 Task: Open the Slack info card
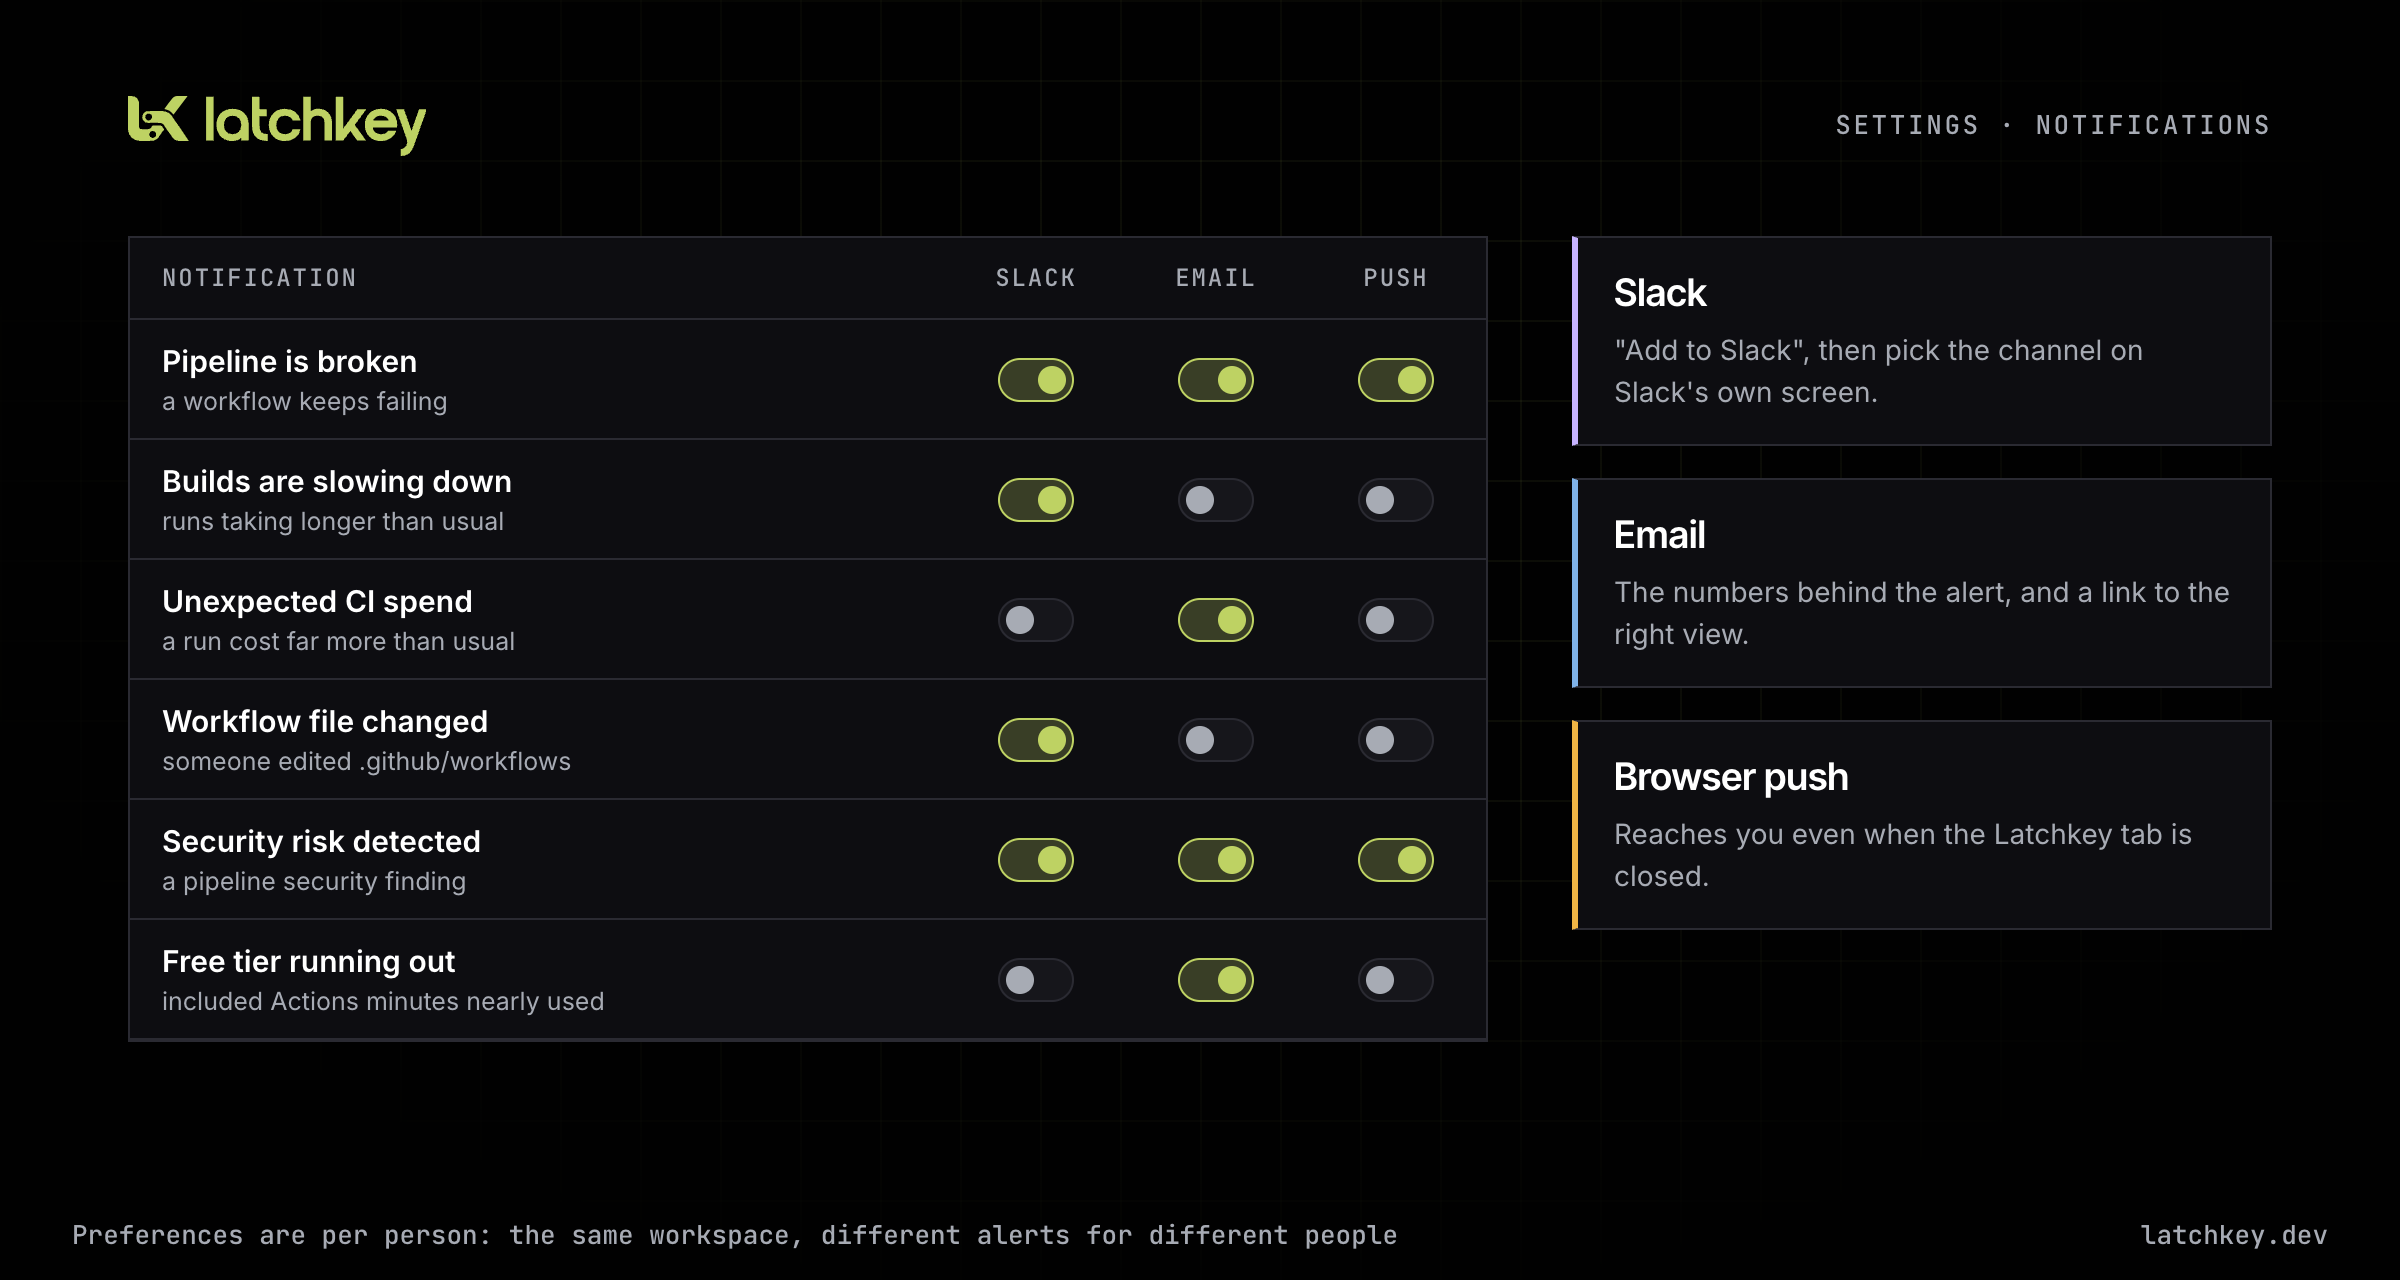1921,341
